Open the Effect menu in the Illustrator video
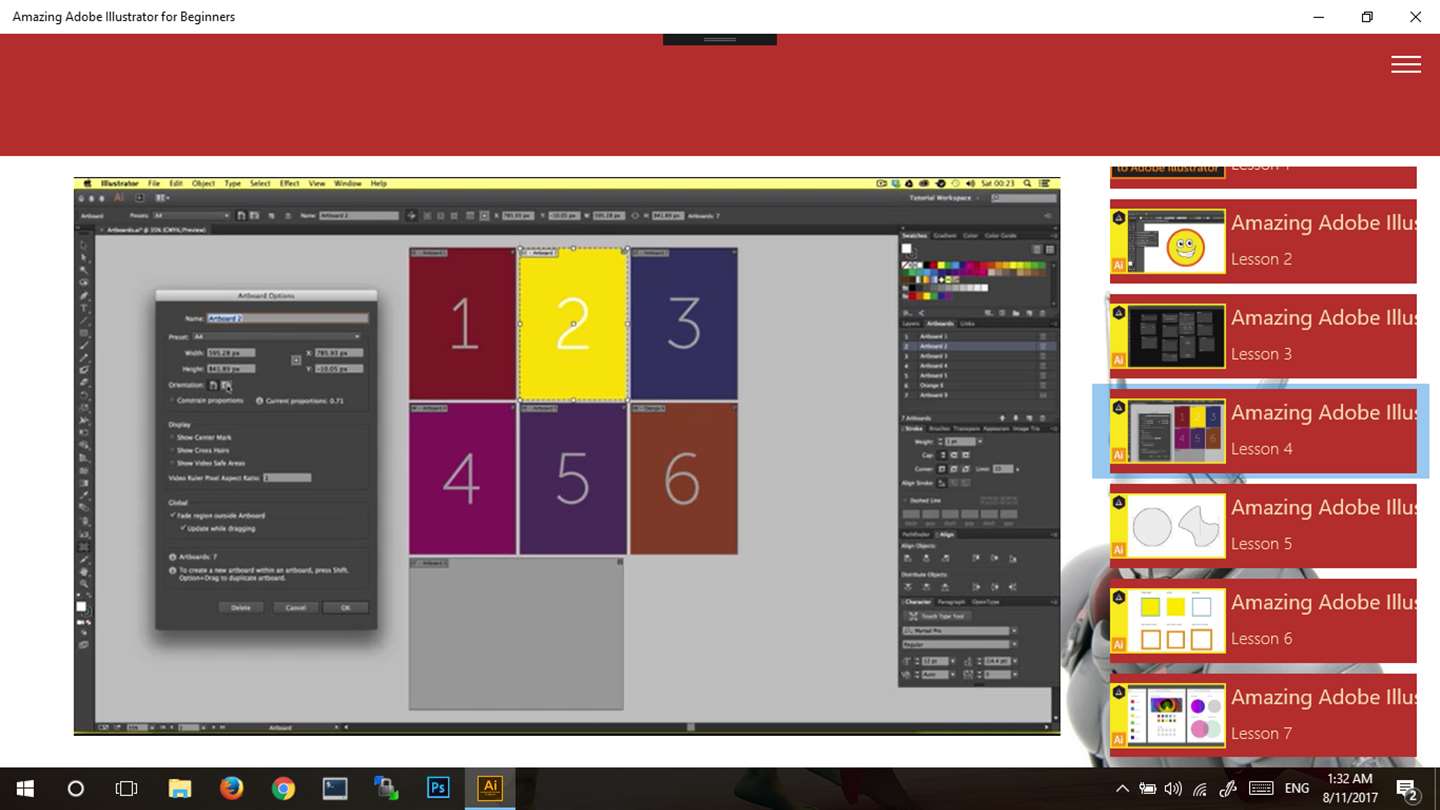The height and width of the screenshot is (810, 1440). 290,184
